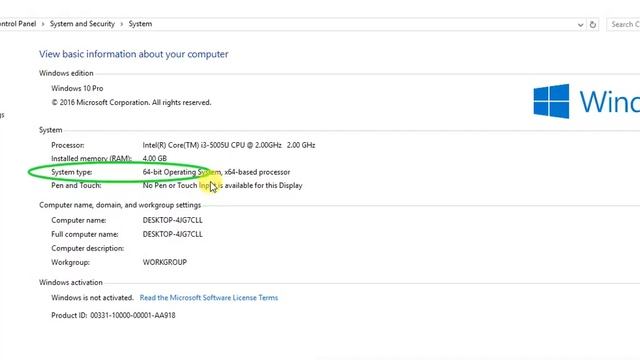Click the Search Control Panel field
Screen dimensions: 640x360
(x=623, y=24)
